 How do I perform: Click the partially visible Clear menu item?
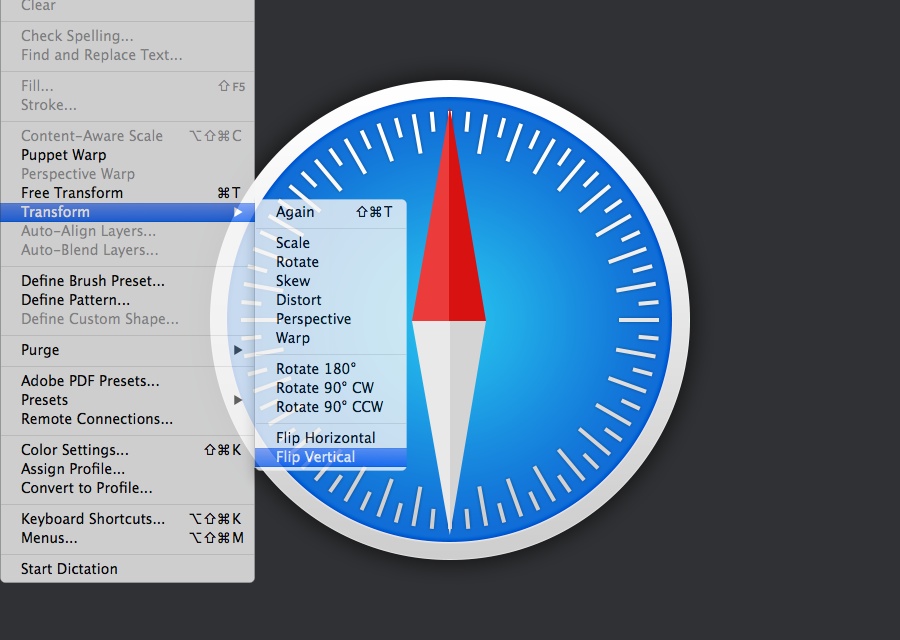point(127,6)
